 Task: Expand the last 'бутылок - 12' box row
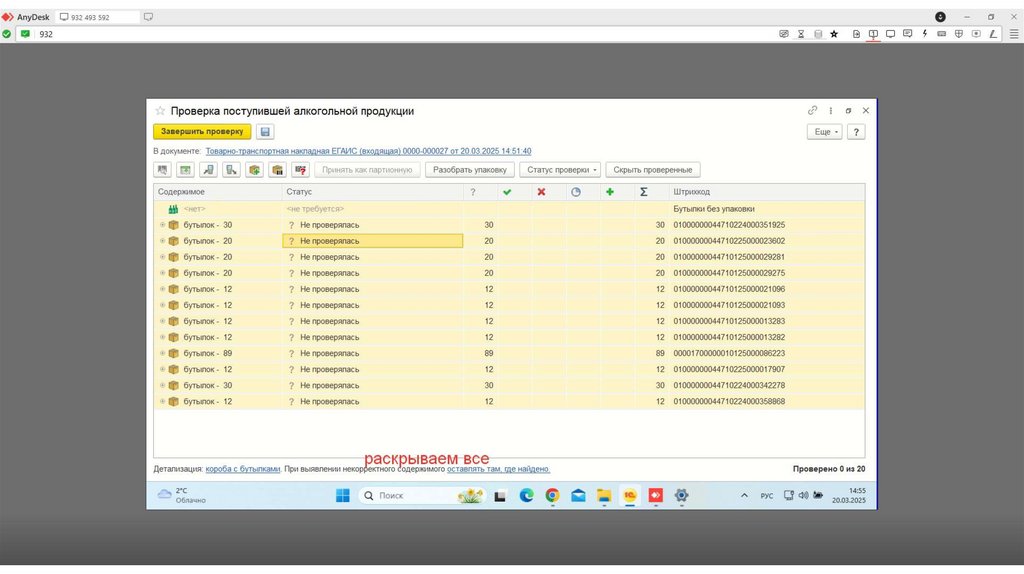pos(162,401)
